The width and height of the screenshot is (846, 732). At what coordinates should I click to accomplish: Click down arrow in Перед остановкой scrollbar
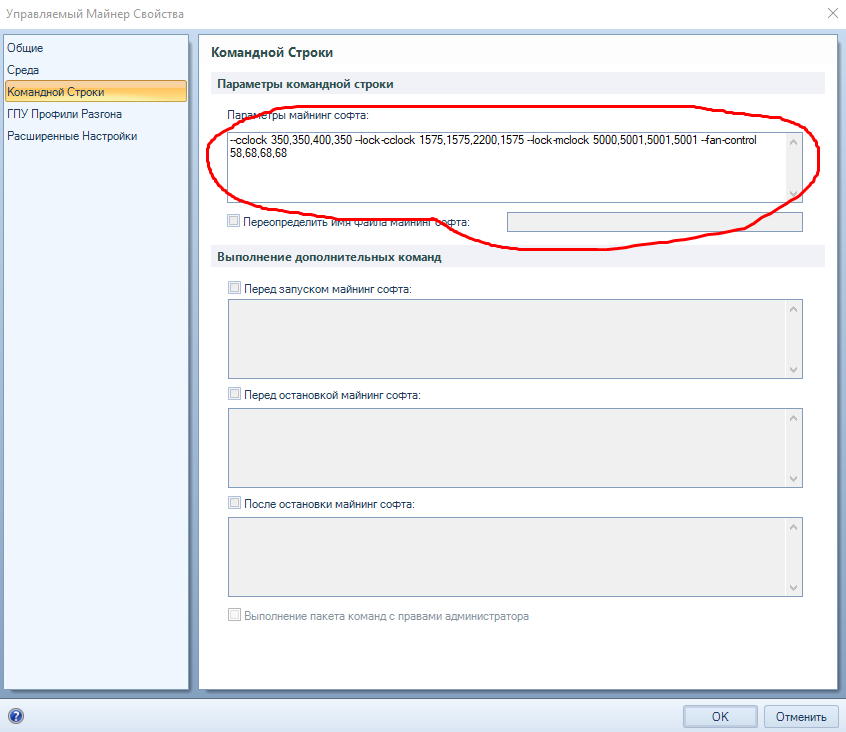(x=793, y=478)
